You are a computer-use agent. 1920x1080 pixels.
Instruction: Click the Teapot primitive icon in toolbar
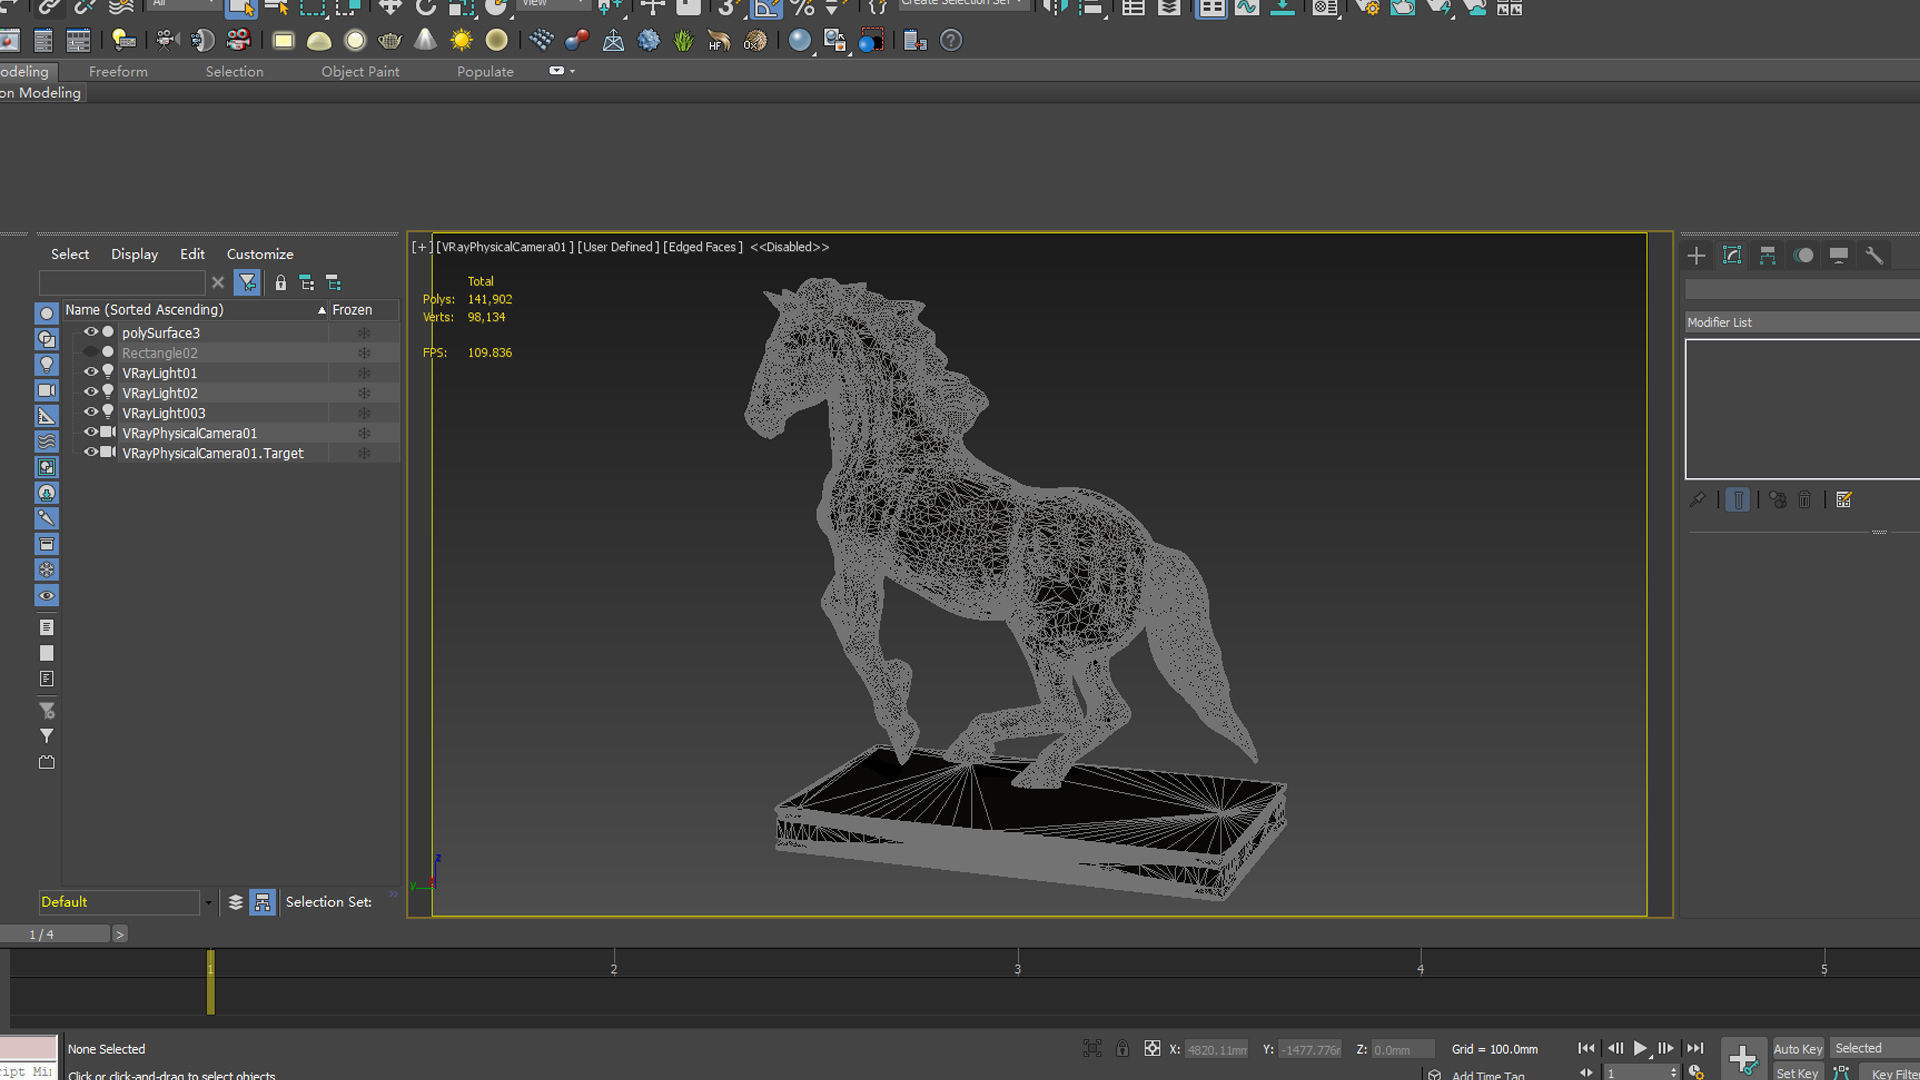click(390, 41)
